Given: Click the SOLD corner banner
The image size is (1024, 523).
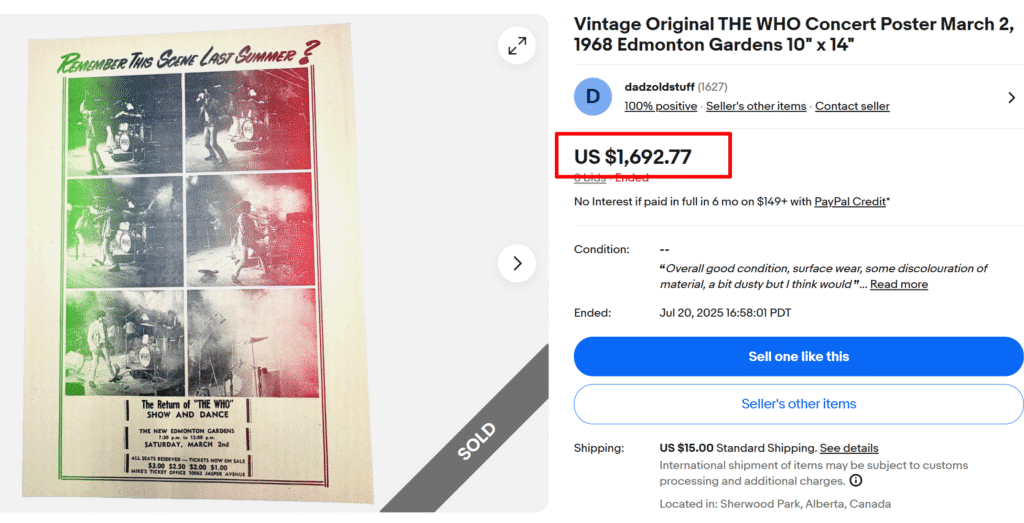Looking at the screenshot, I should (478, 440).
